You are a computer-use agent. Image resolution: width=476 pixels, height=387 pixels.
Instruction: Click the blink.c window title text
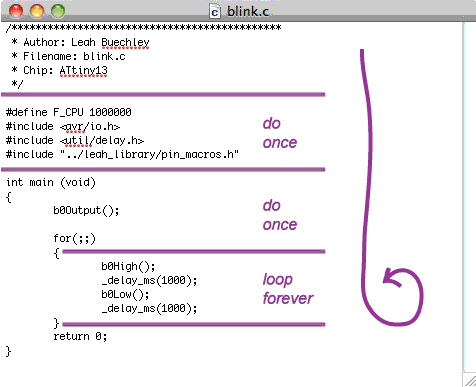(248, 12)
